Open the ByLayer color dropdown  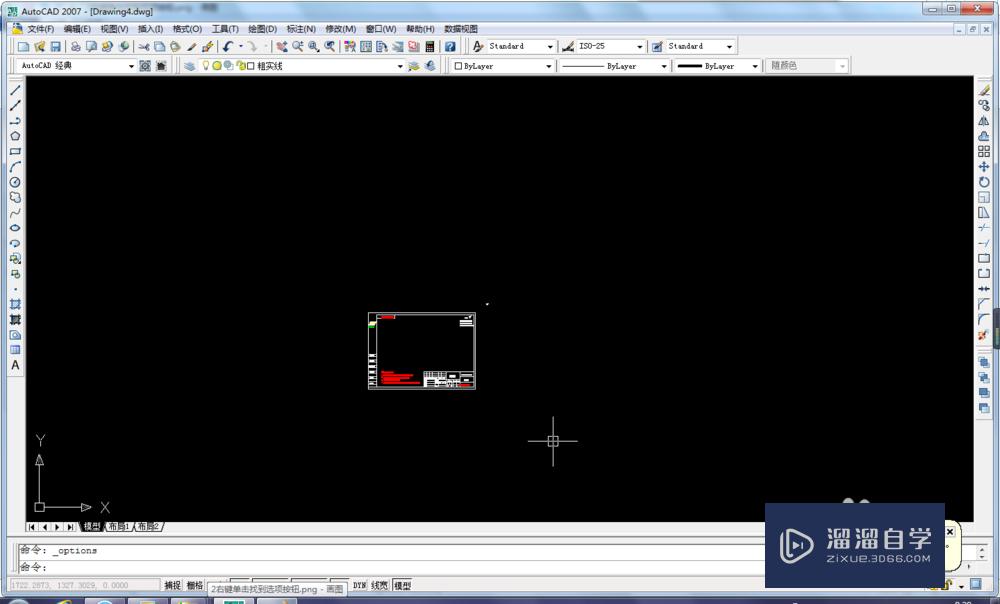pos(548,65)
